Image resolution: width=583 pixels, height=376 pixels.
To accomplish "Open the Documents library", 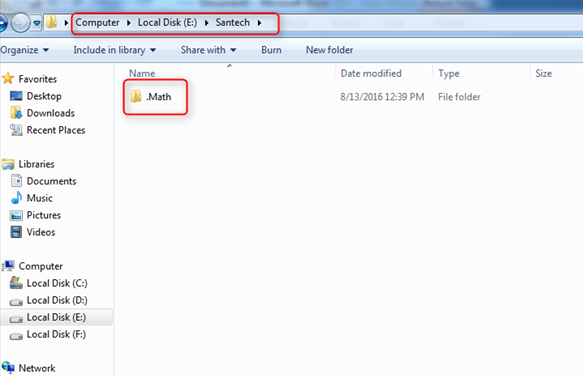I will point(51,181).
